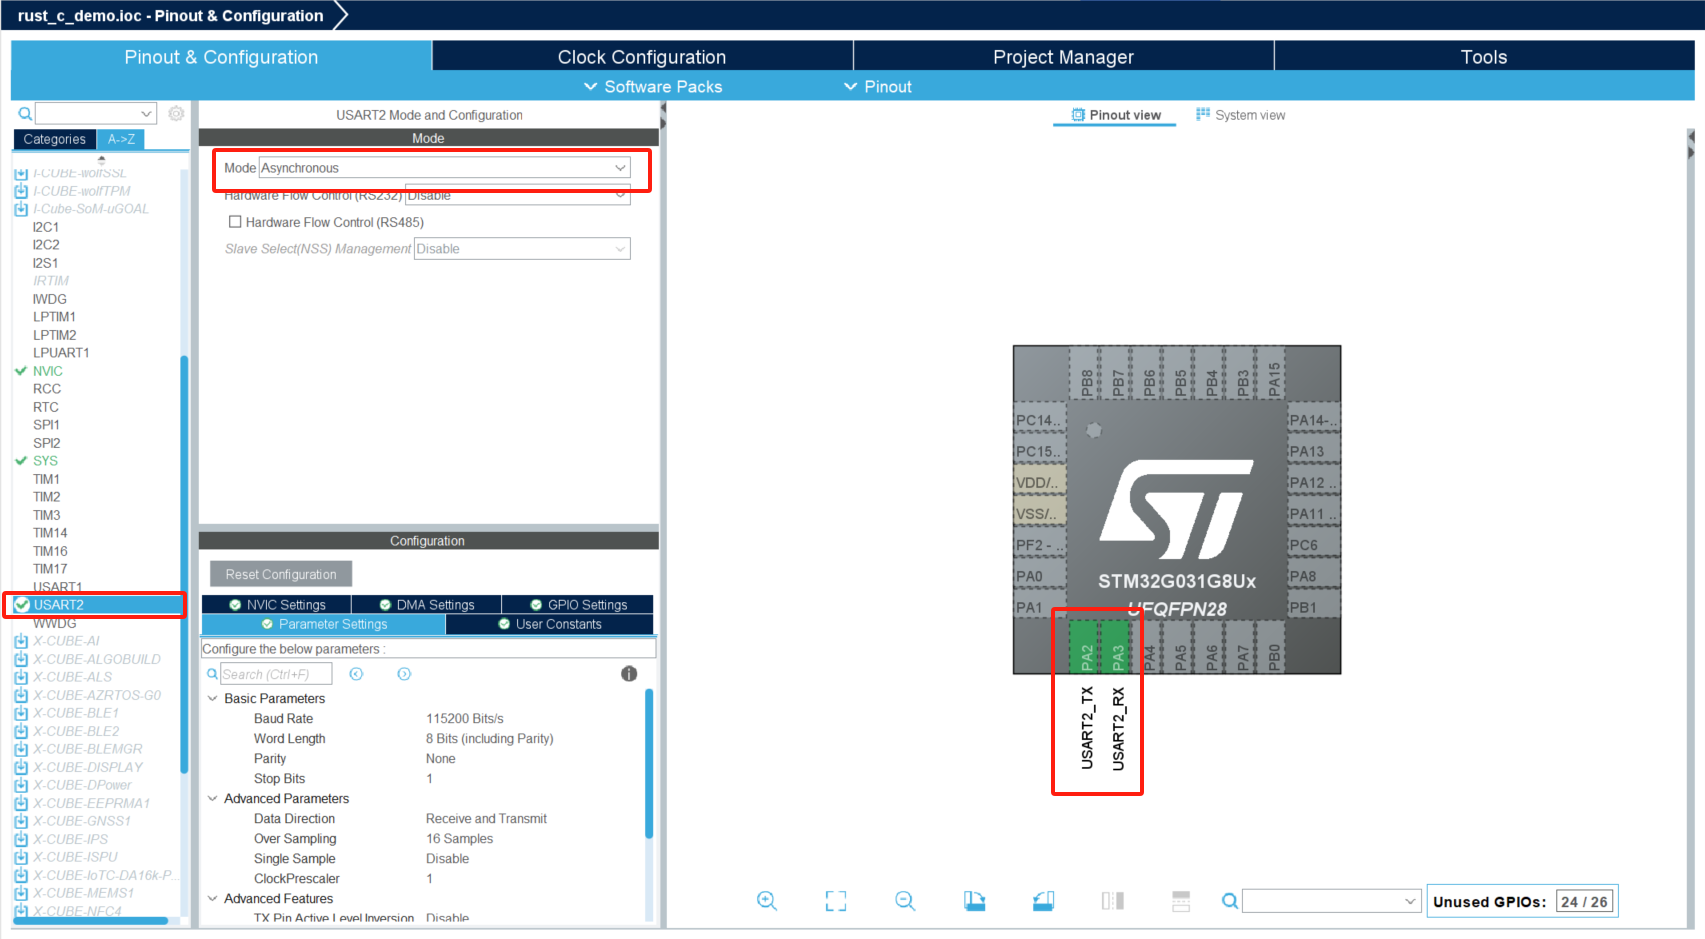Select the Pinout view button
This screenshot has width=1705, height=939.
point(1116,115)
